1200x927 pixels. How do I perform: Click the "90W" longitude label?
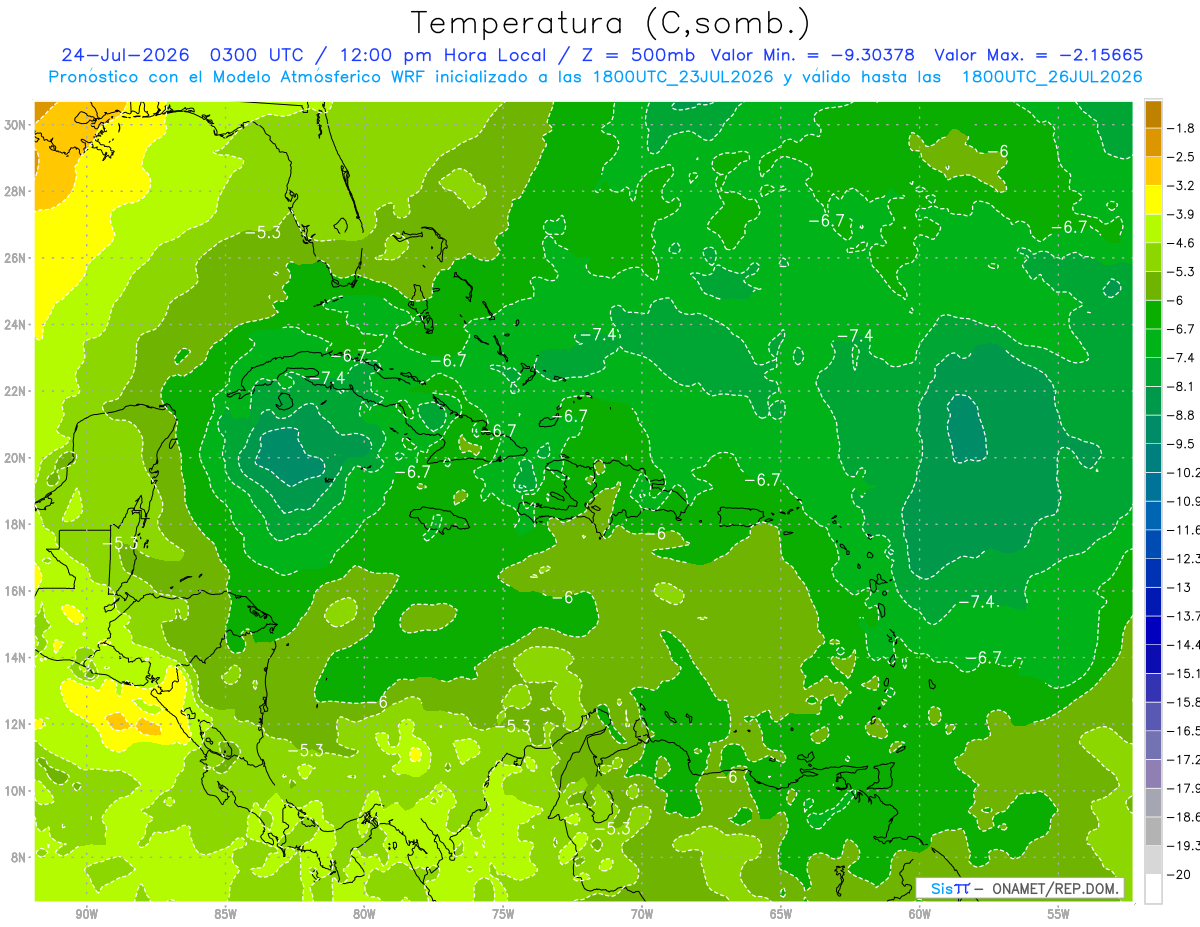click(86, 914)
